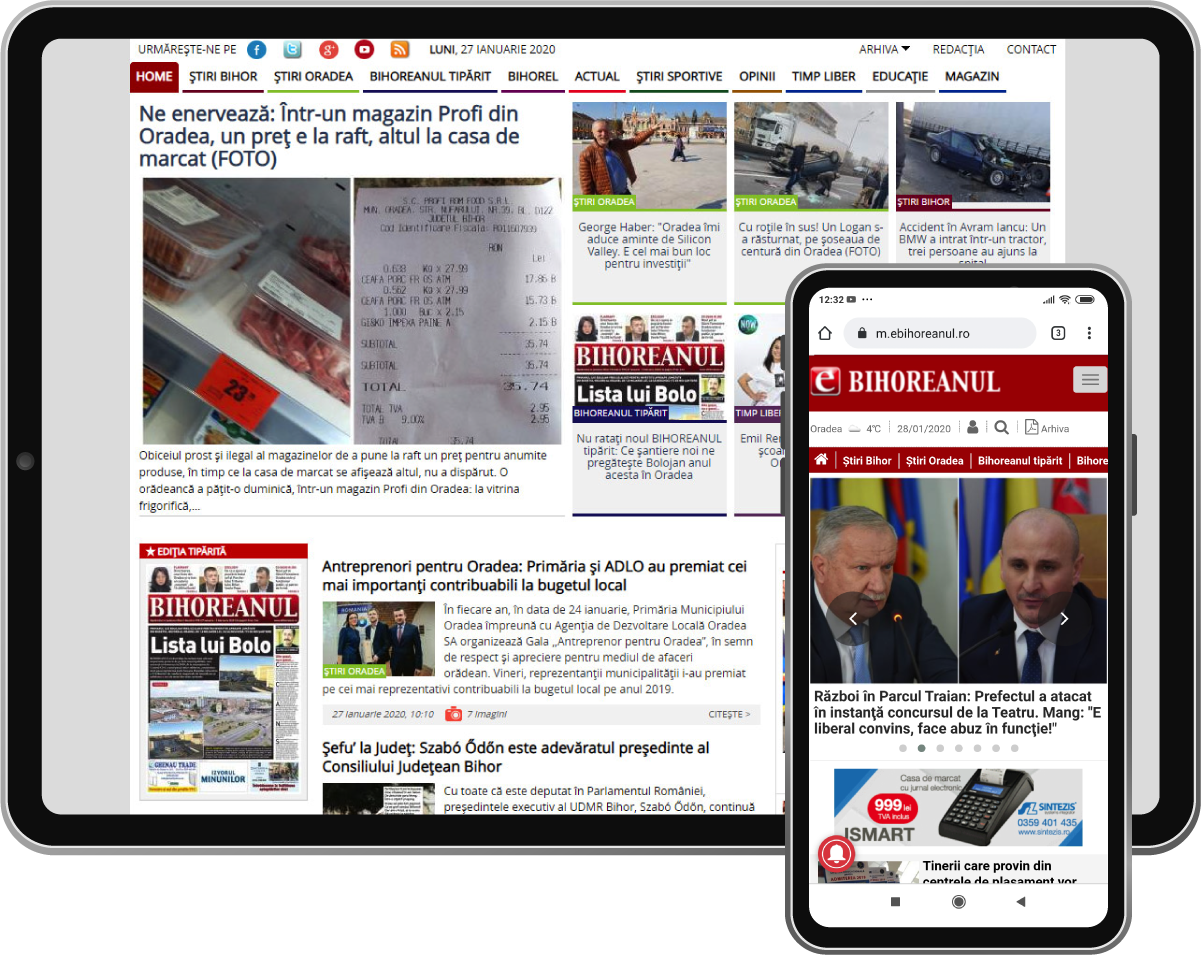Click LUNI, 27 IANUARIE 2020 date text
The width and height of the screenshot is (1201, 955).
point(492,49)
